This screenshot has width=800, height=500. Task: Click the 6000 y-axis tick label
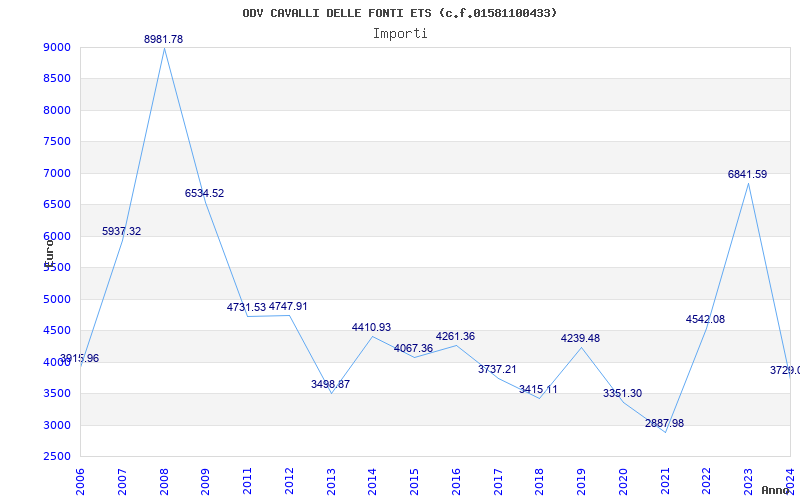(57, 236)
